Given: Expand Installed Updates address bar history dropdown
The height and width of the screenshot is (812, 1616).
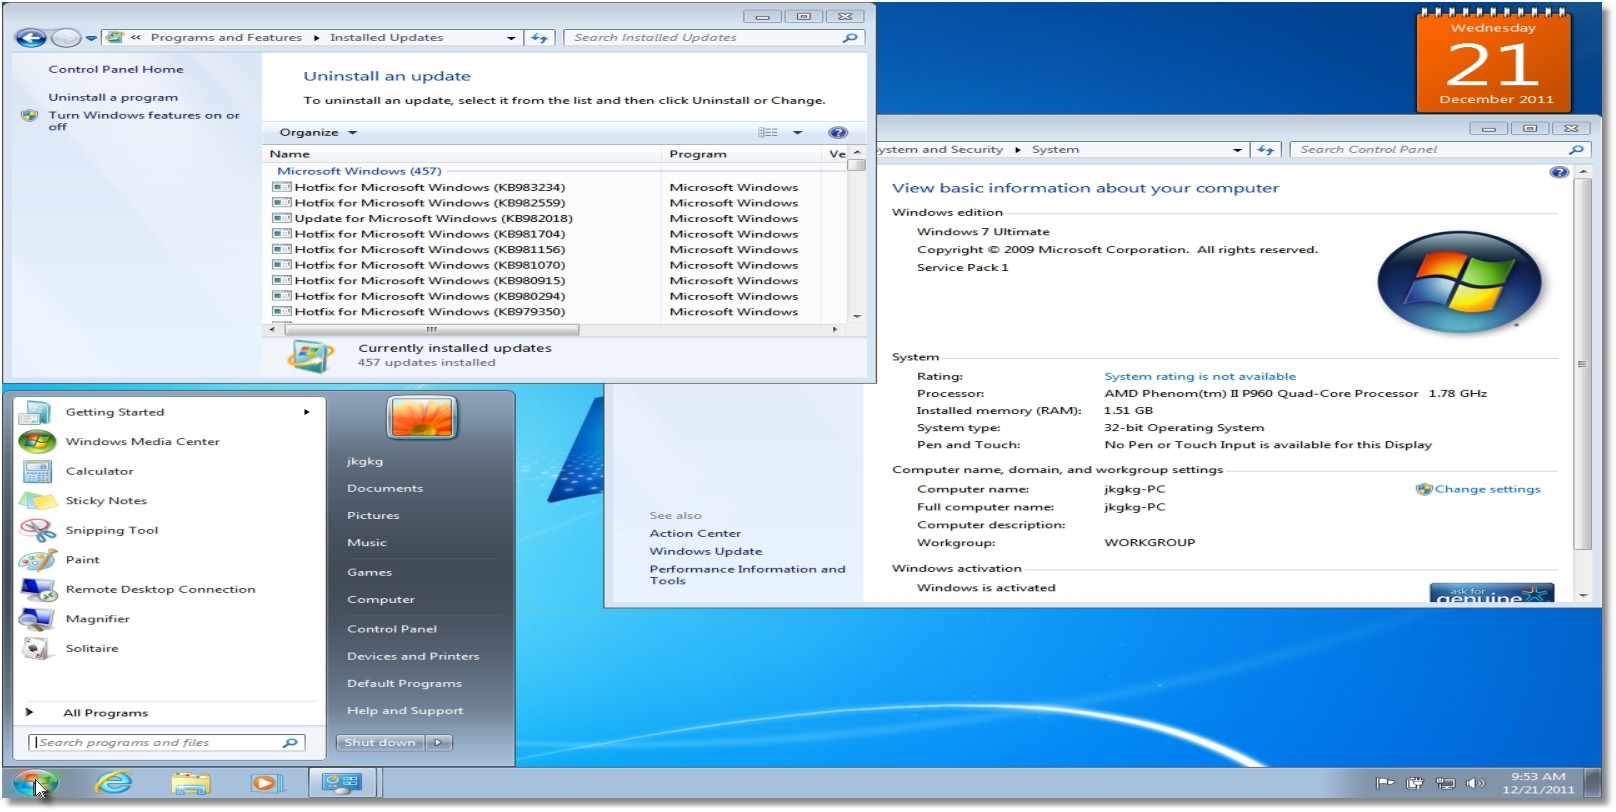Looking at the screenshot, I should (511, 38).
